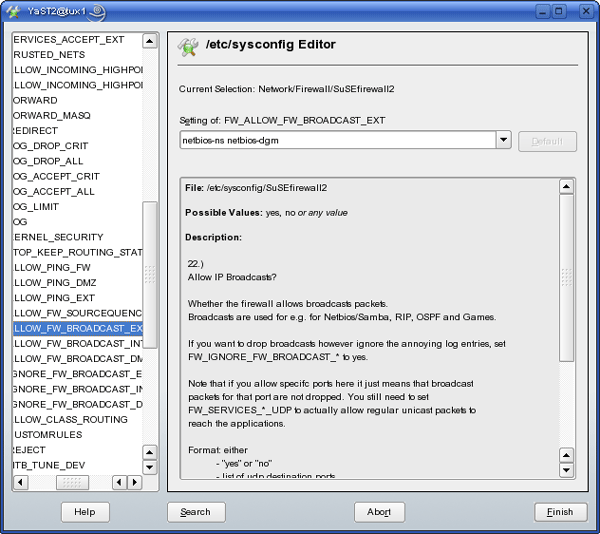This screenshot has height=534, width=600.
Task: Select the LLOW_FW_SOURCEQUENC entry
Action: pyautogui.click(x=78, y=313)
